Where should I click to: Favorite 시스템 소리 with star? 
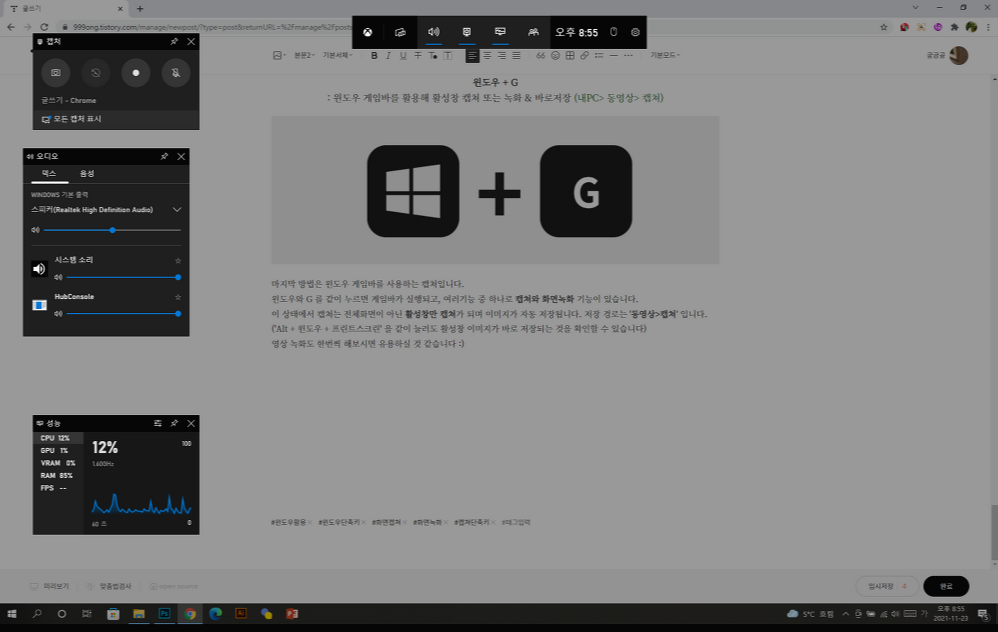(178, 260)
